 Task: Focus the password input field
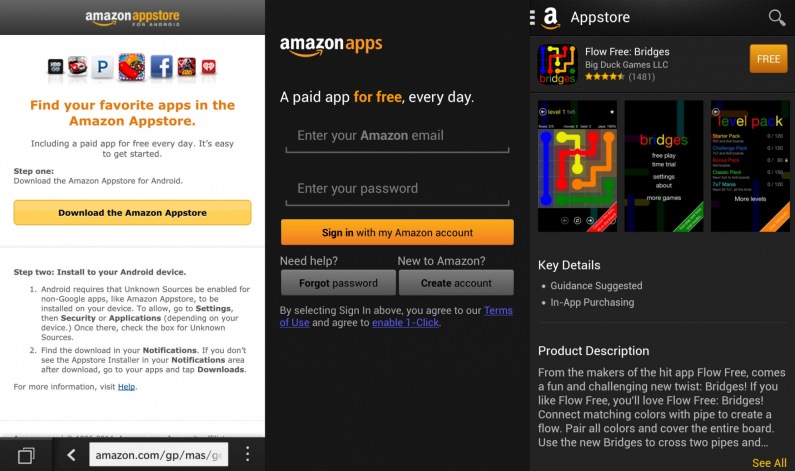(x=397, y=189)
